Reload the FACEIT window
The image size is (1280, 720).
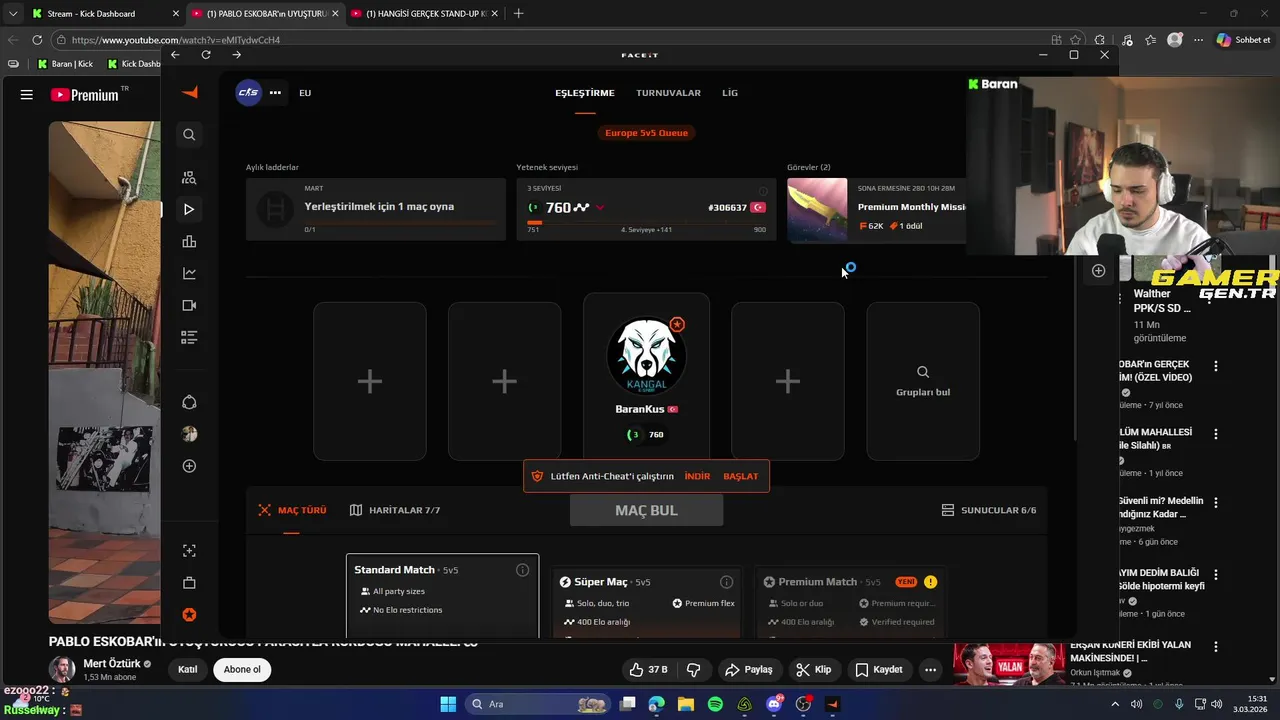(x=206, y=55)
